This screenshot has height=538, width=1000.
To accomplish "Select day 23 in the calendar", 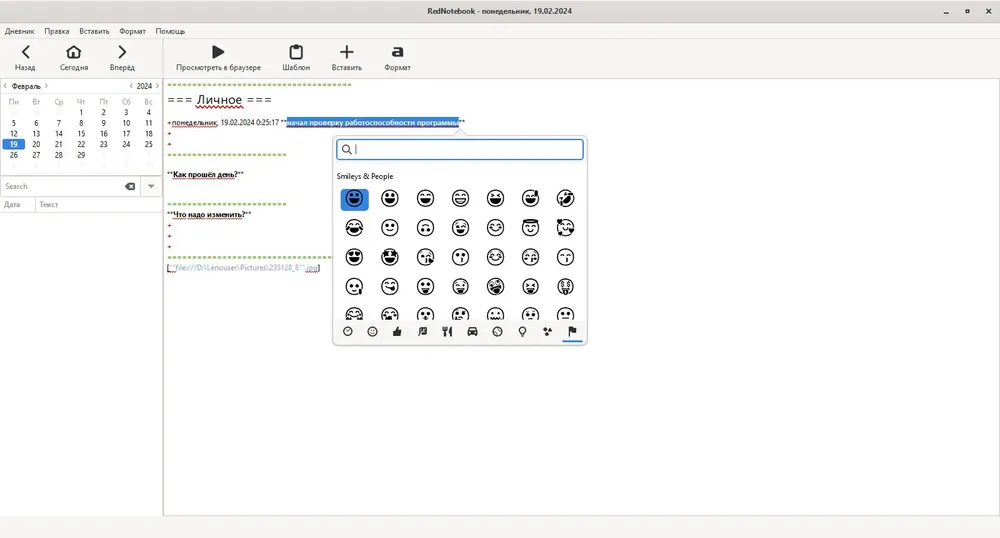I will click(103, 144).
